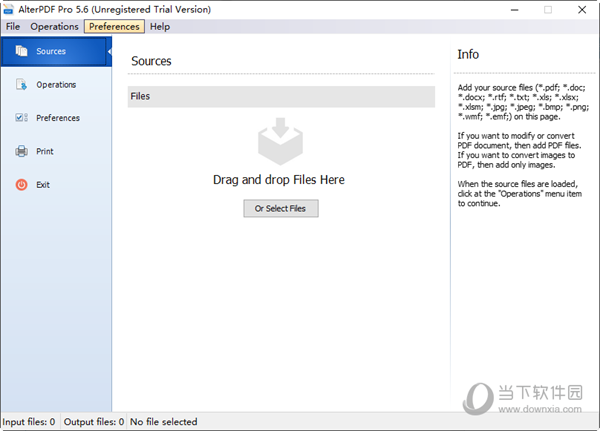Choose the Print label in sidebar

(x=45, y=151)
